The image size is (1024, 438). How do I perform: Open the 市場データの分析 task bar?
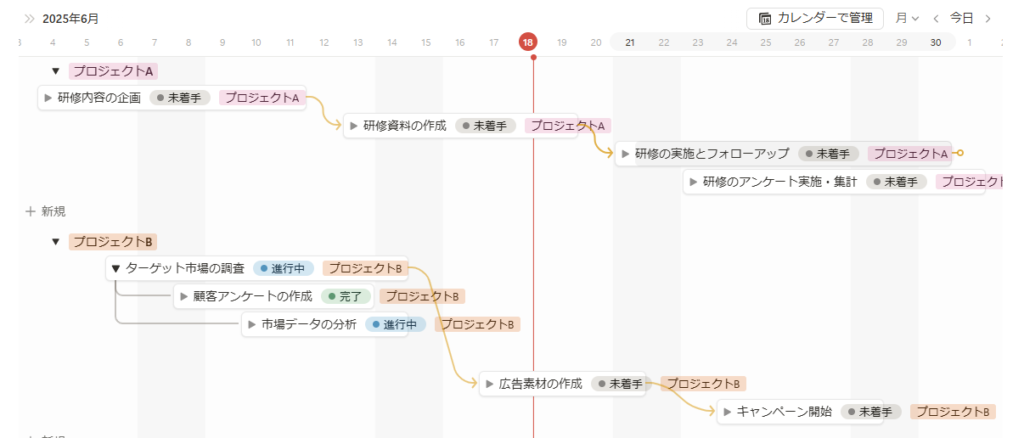point(325,324)
